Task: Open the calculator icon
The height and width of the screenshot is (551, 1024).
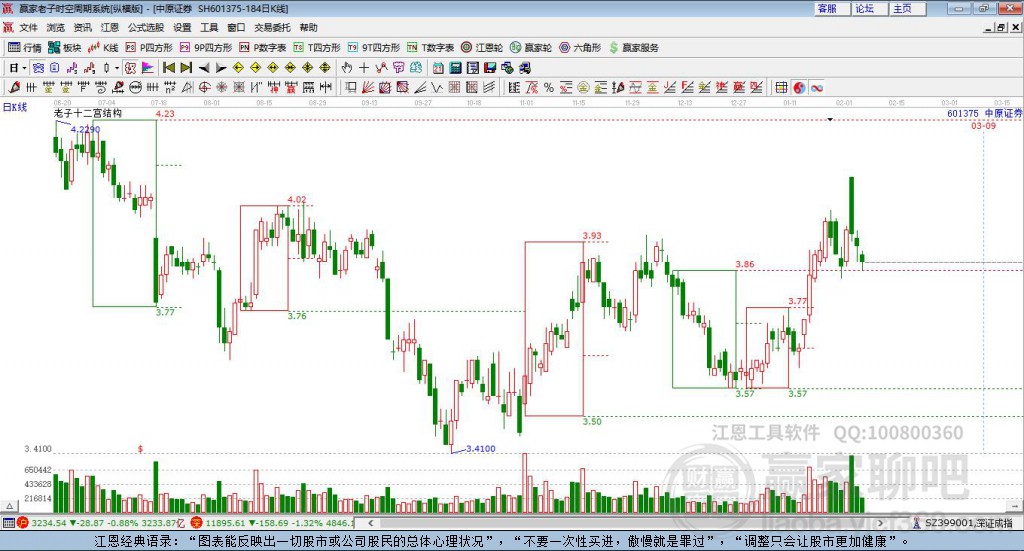Action: [455, 68]
